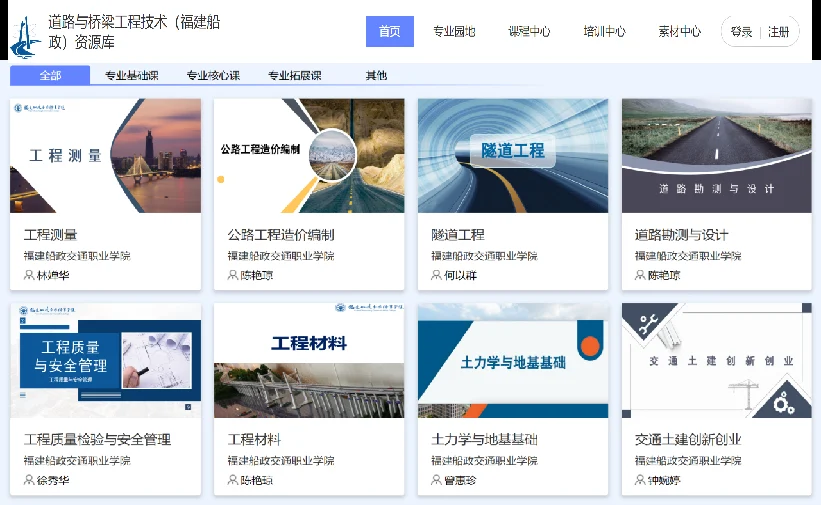Image resolution: width=821 pixels, height=505 pixels.
Task: Click the school name under 交通土建创新创业
Action: [x=688, y=461]
